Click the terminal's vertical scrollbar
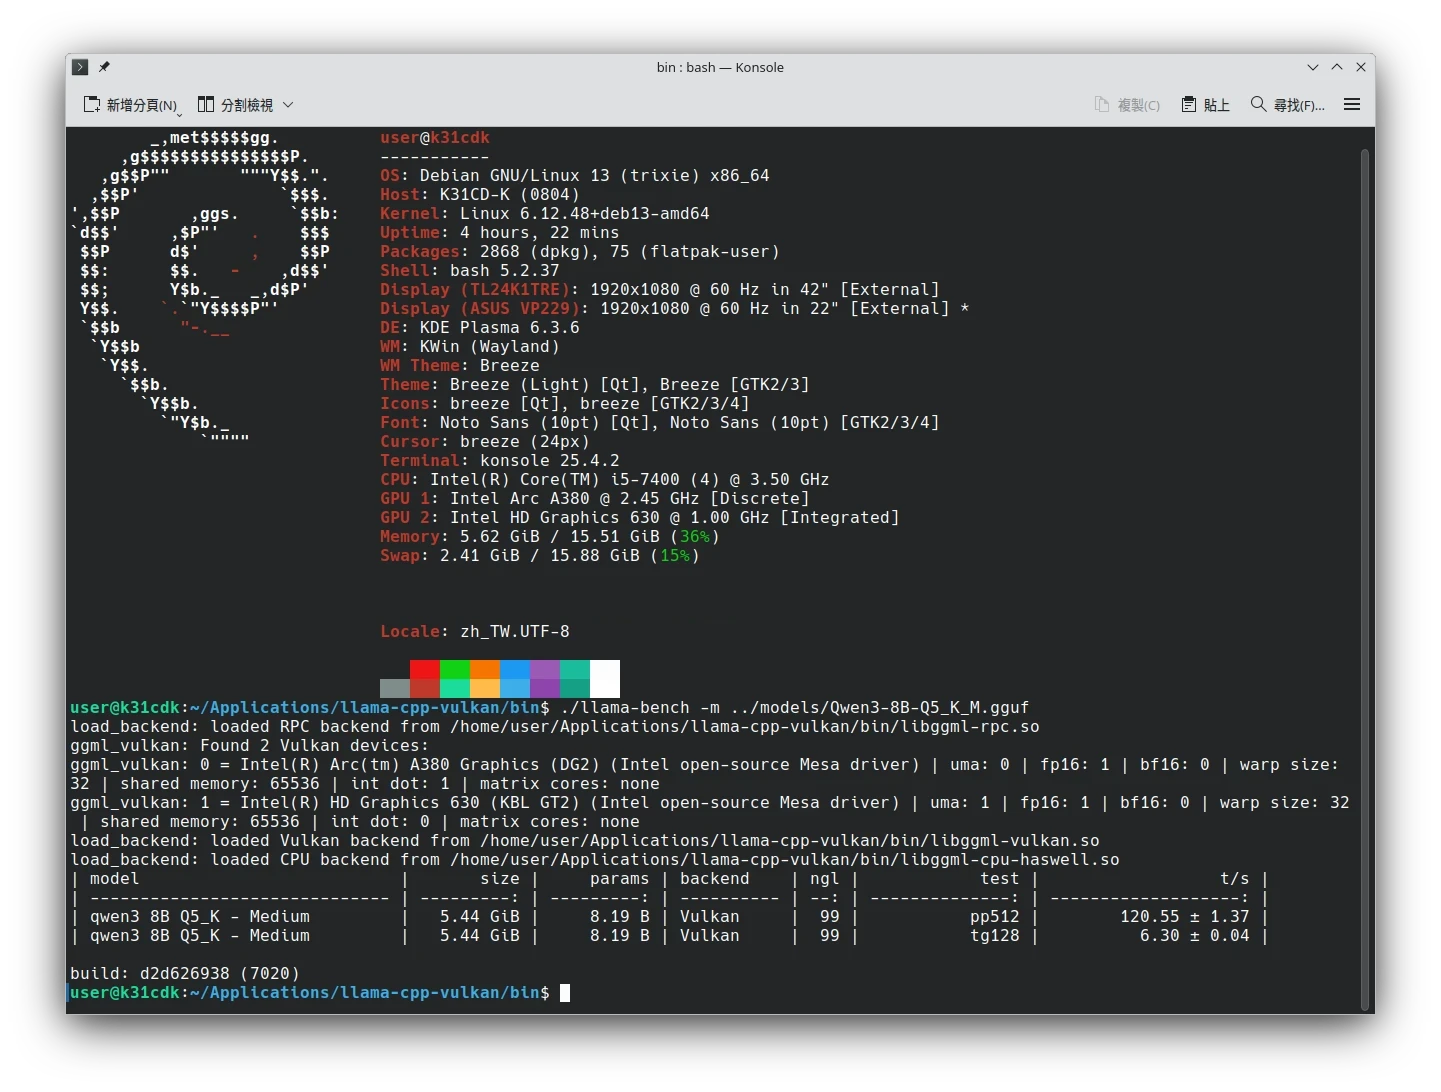 pos(1365,580)
